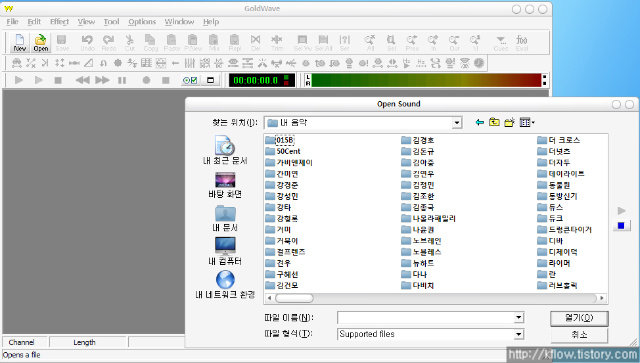Open the Effect menu
The width and height of the screenshot is (640, 363).
[59, 22]
